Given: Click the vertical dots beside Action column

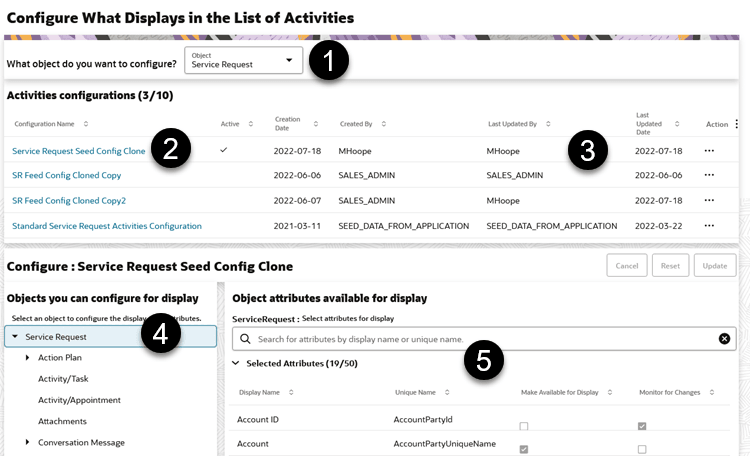Looking at the screenshot, I should coord(737,124).
